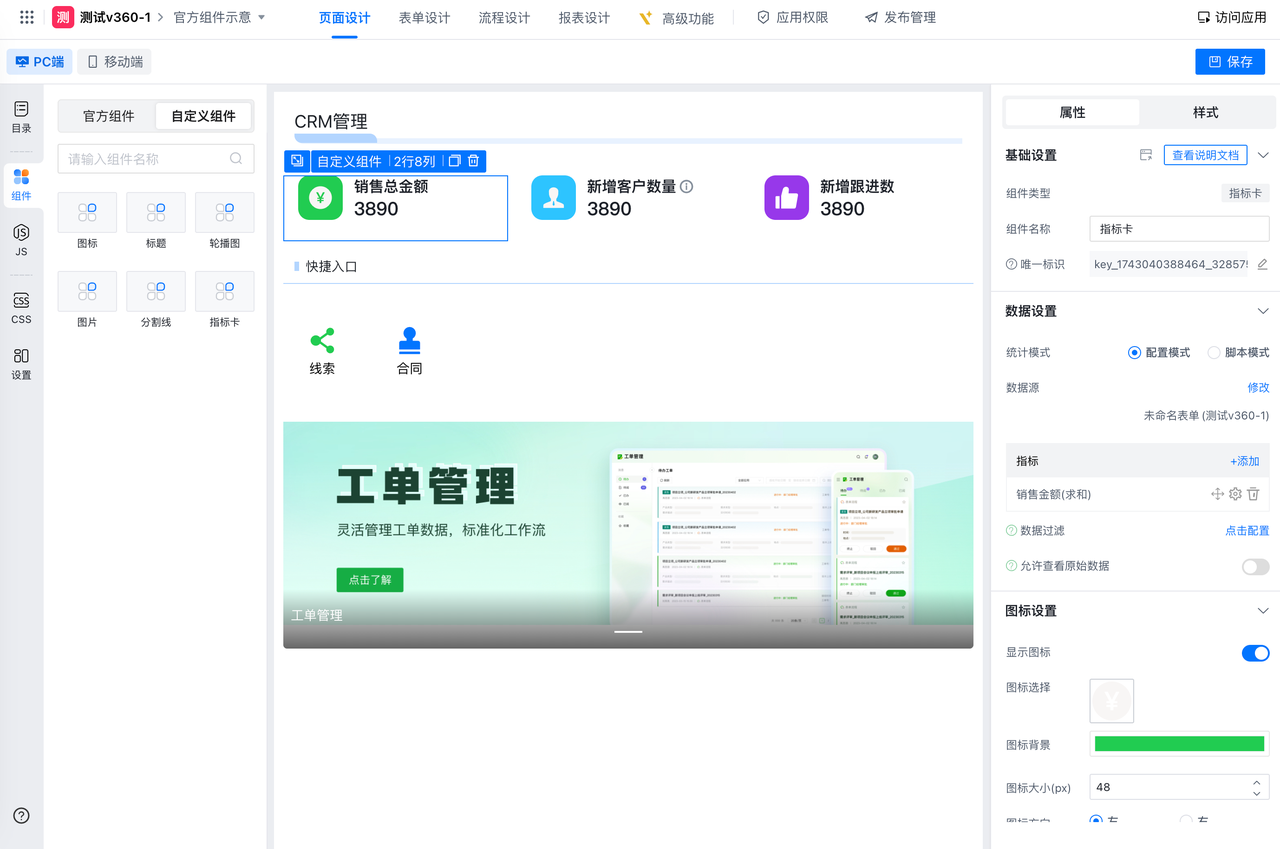Open the app grid launcher icon
Image resolution: width=1280 pixels, height=849 pixels.
(27, 18)
